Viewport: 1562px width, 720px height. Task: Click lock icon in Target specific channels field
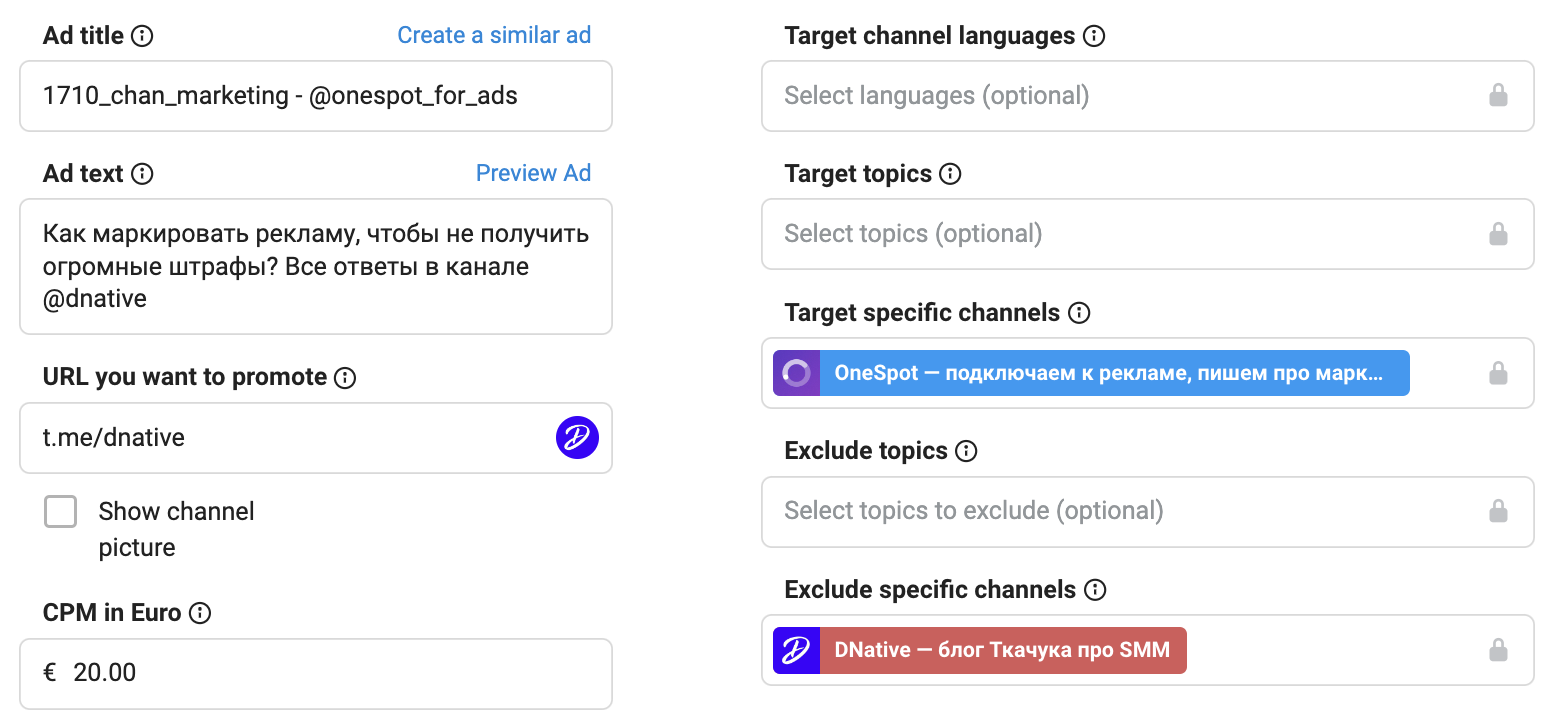(1498, 373)
